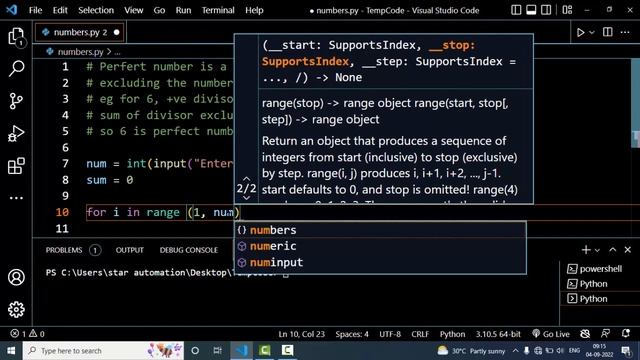Screen dimensions: 640x360
Task: Open notifications bell in status bar
Action: pos(625,334)
